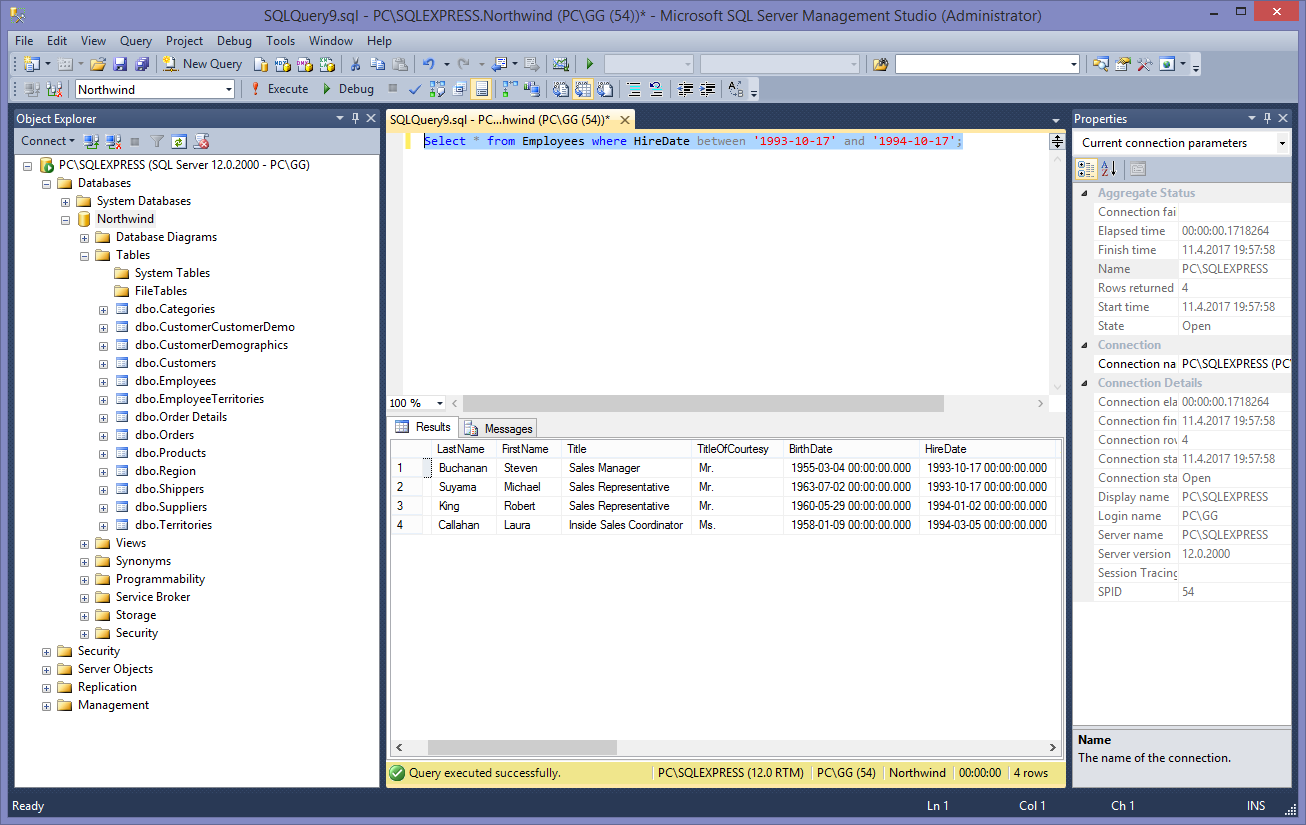Screen dimensions: 1306x825
Task: Click Disconnect icon in Object Explorer
Action: click(114, 141)
